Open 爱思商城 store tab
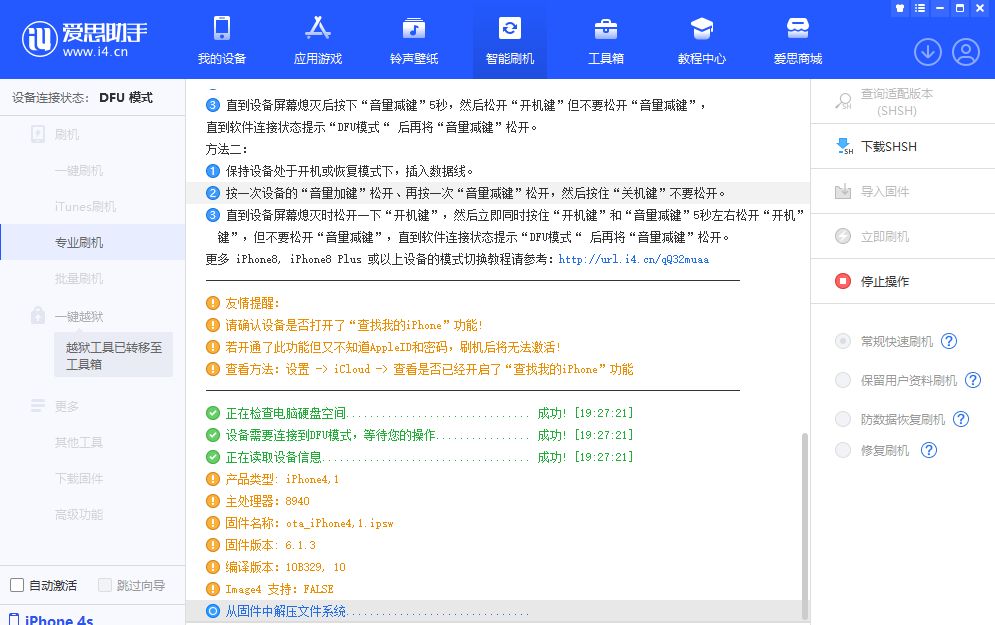995x625 pixels. click(x=798, y=40)
